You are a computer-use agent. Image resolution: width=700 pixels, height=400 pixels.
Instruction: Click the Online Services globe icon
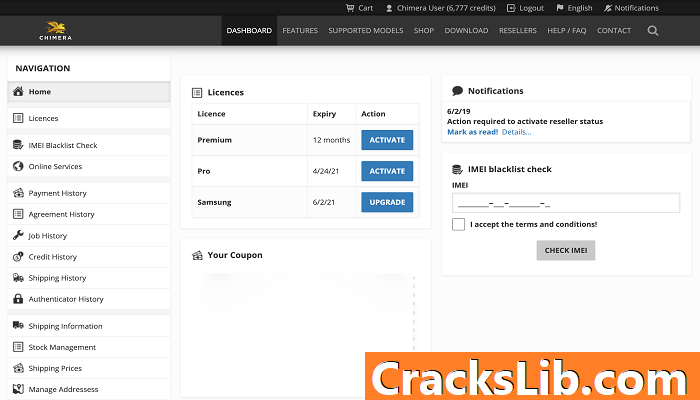(18, 166)
